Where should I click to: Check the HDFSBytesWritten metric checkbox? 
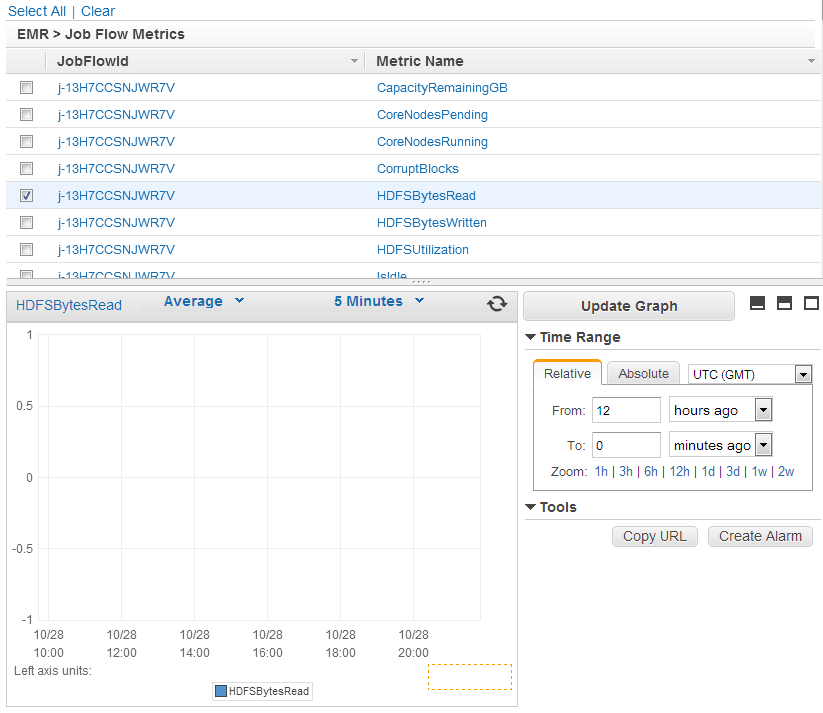(x=26, y=223)
